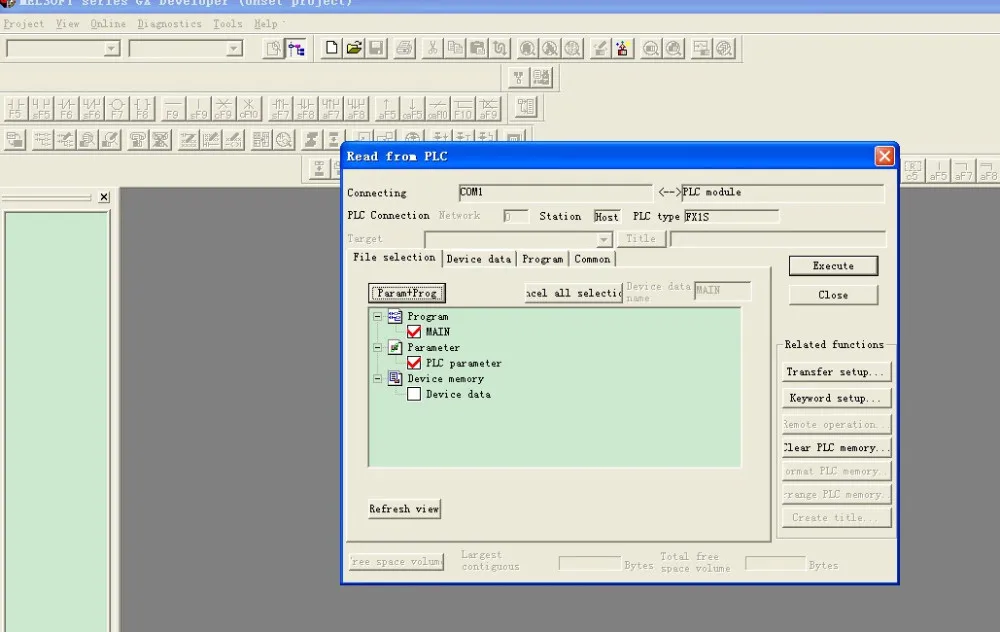This screenshot has height=632, width=1000.
Task: Select the PLC parameter tree label
Action: click(464, 363)
